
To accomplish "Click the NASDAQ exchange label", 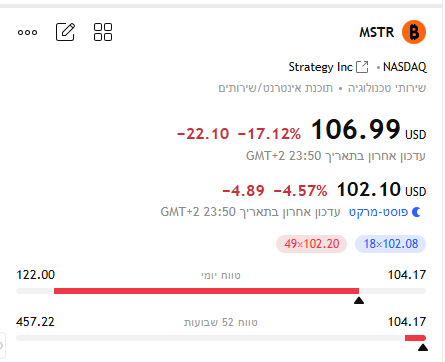I will [x=405, y=67].
